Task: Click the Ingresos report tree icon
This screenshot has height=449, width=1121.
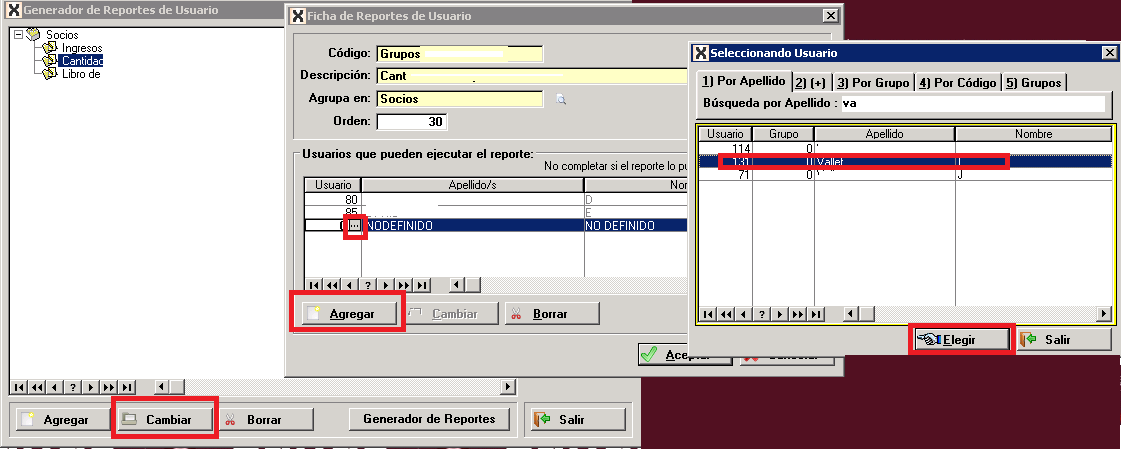Action: click(x=50, y=48)
